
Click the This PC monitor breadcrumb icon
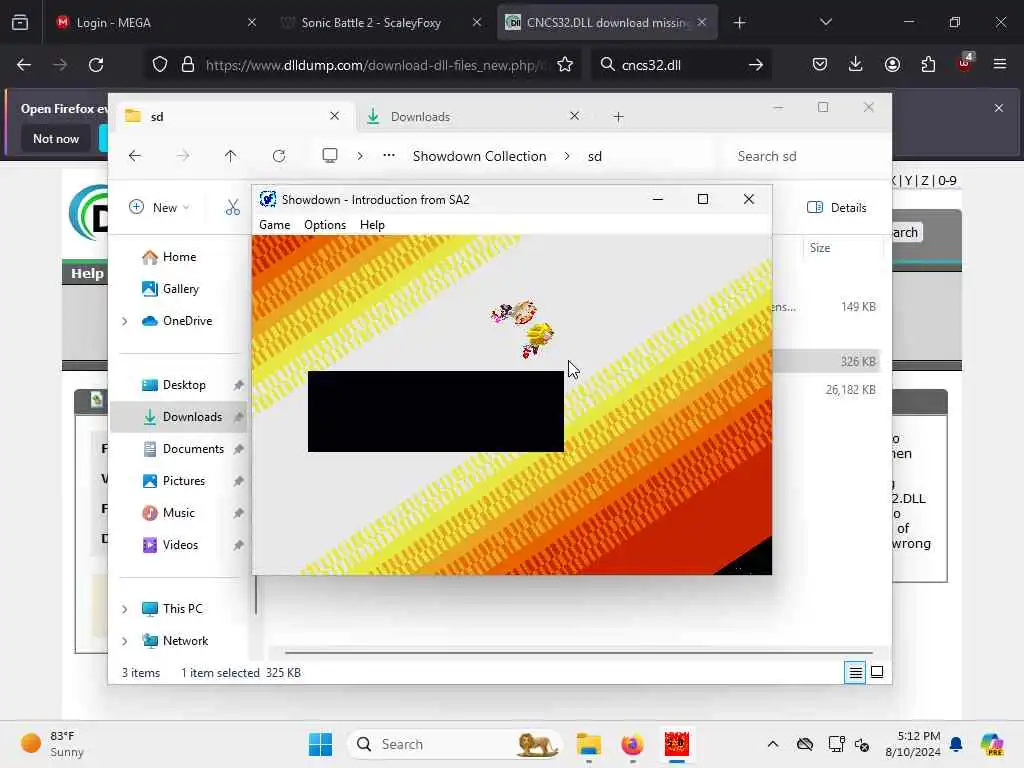[330, 156]
